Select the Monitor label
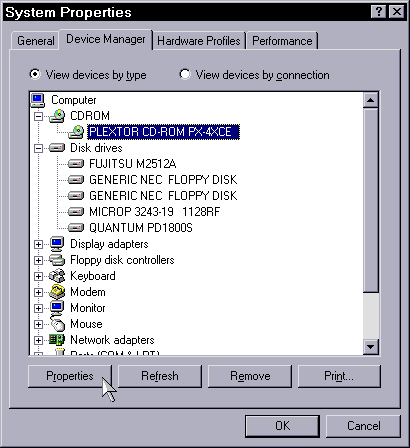This screenshot has height=448, width=410. [x=88, y=308]
